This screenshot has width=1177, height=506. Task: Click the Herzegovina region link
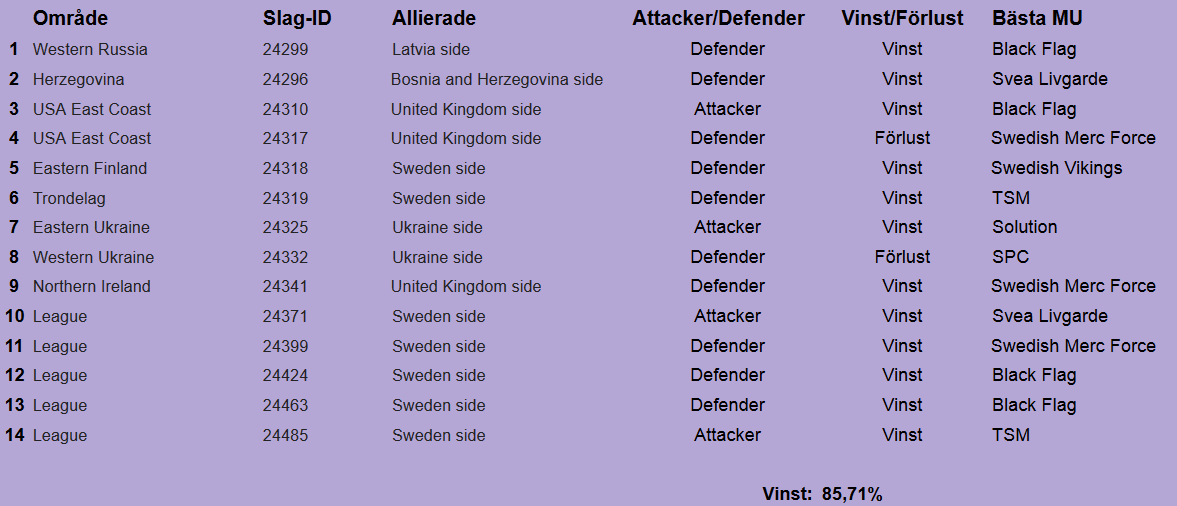coord(78,79)
